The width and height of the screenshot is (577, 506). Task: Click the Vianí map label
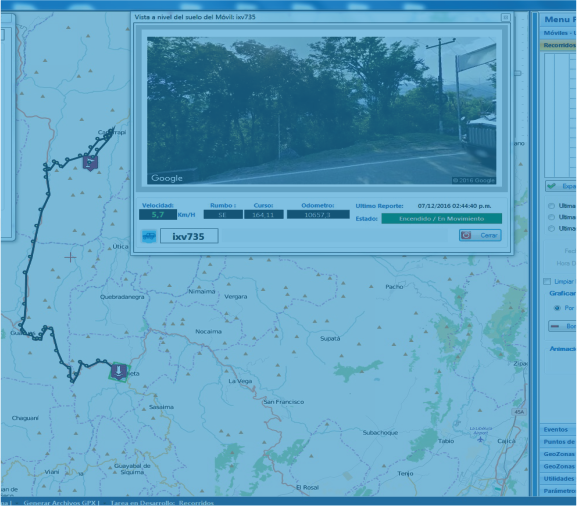(x=52, y=472)
